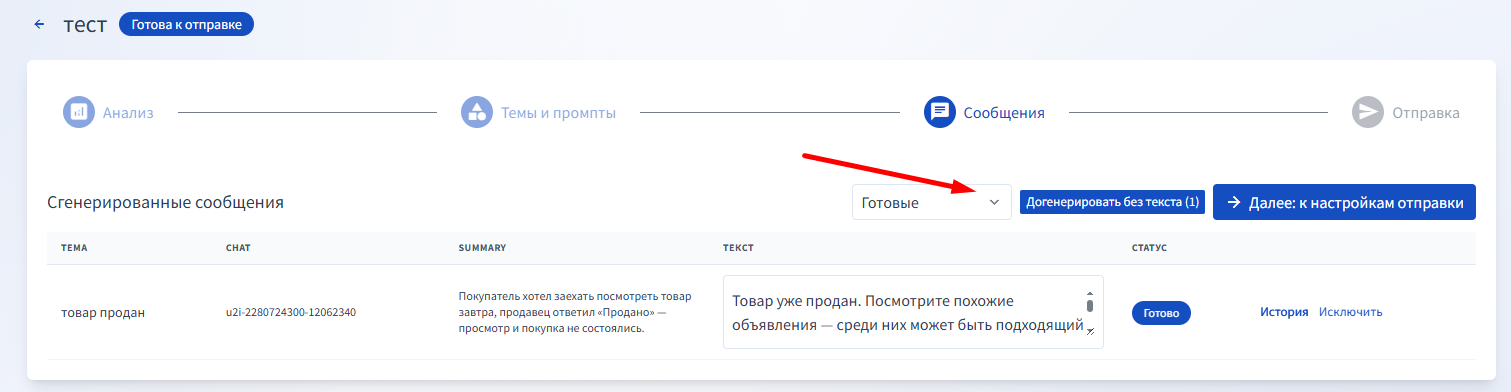Switch to the Отправка step

click(1425, 113)
